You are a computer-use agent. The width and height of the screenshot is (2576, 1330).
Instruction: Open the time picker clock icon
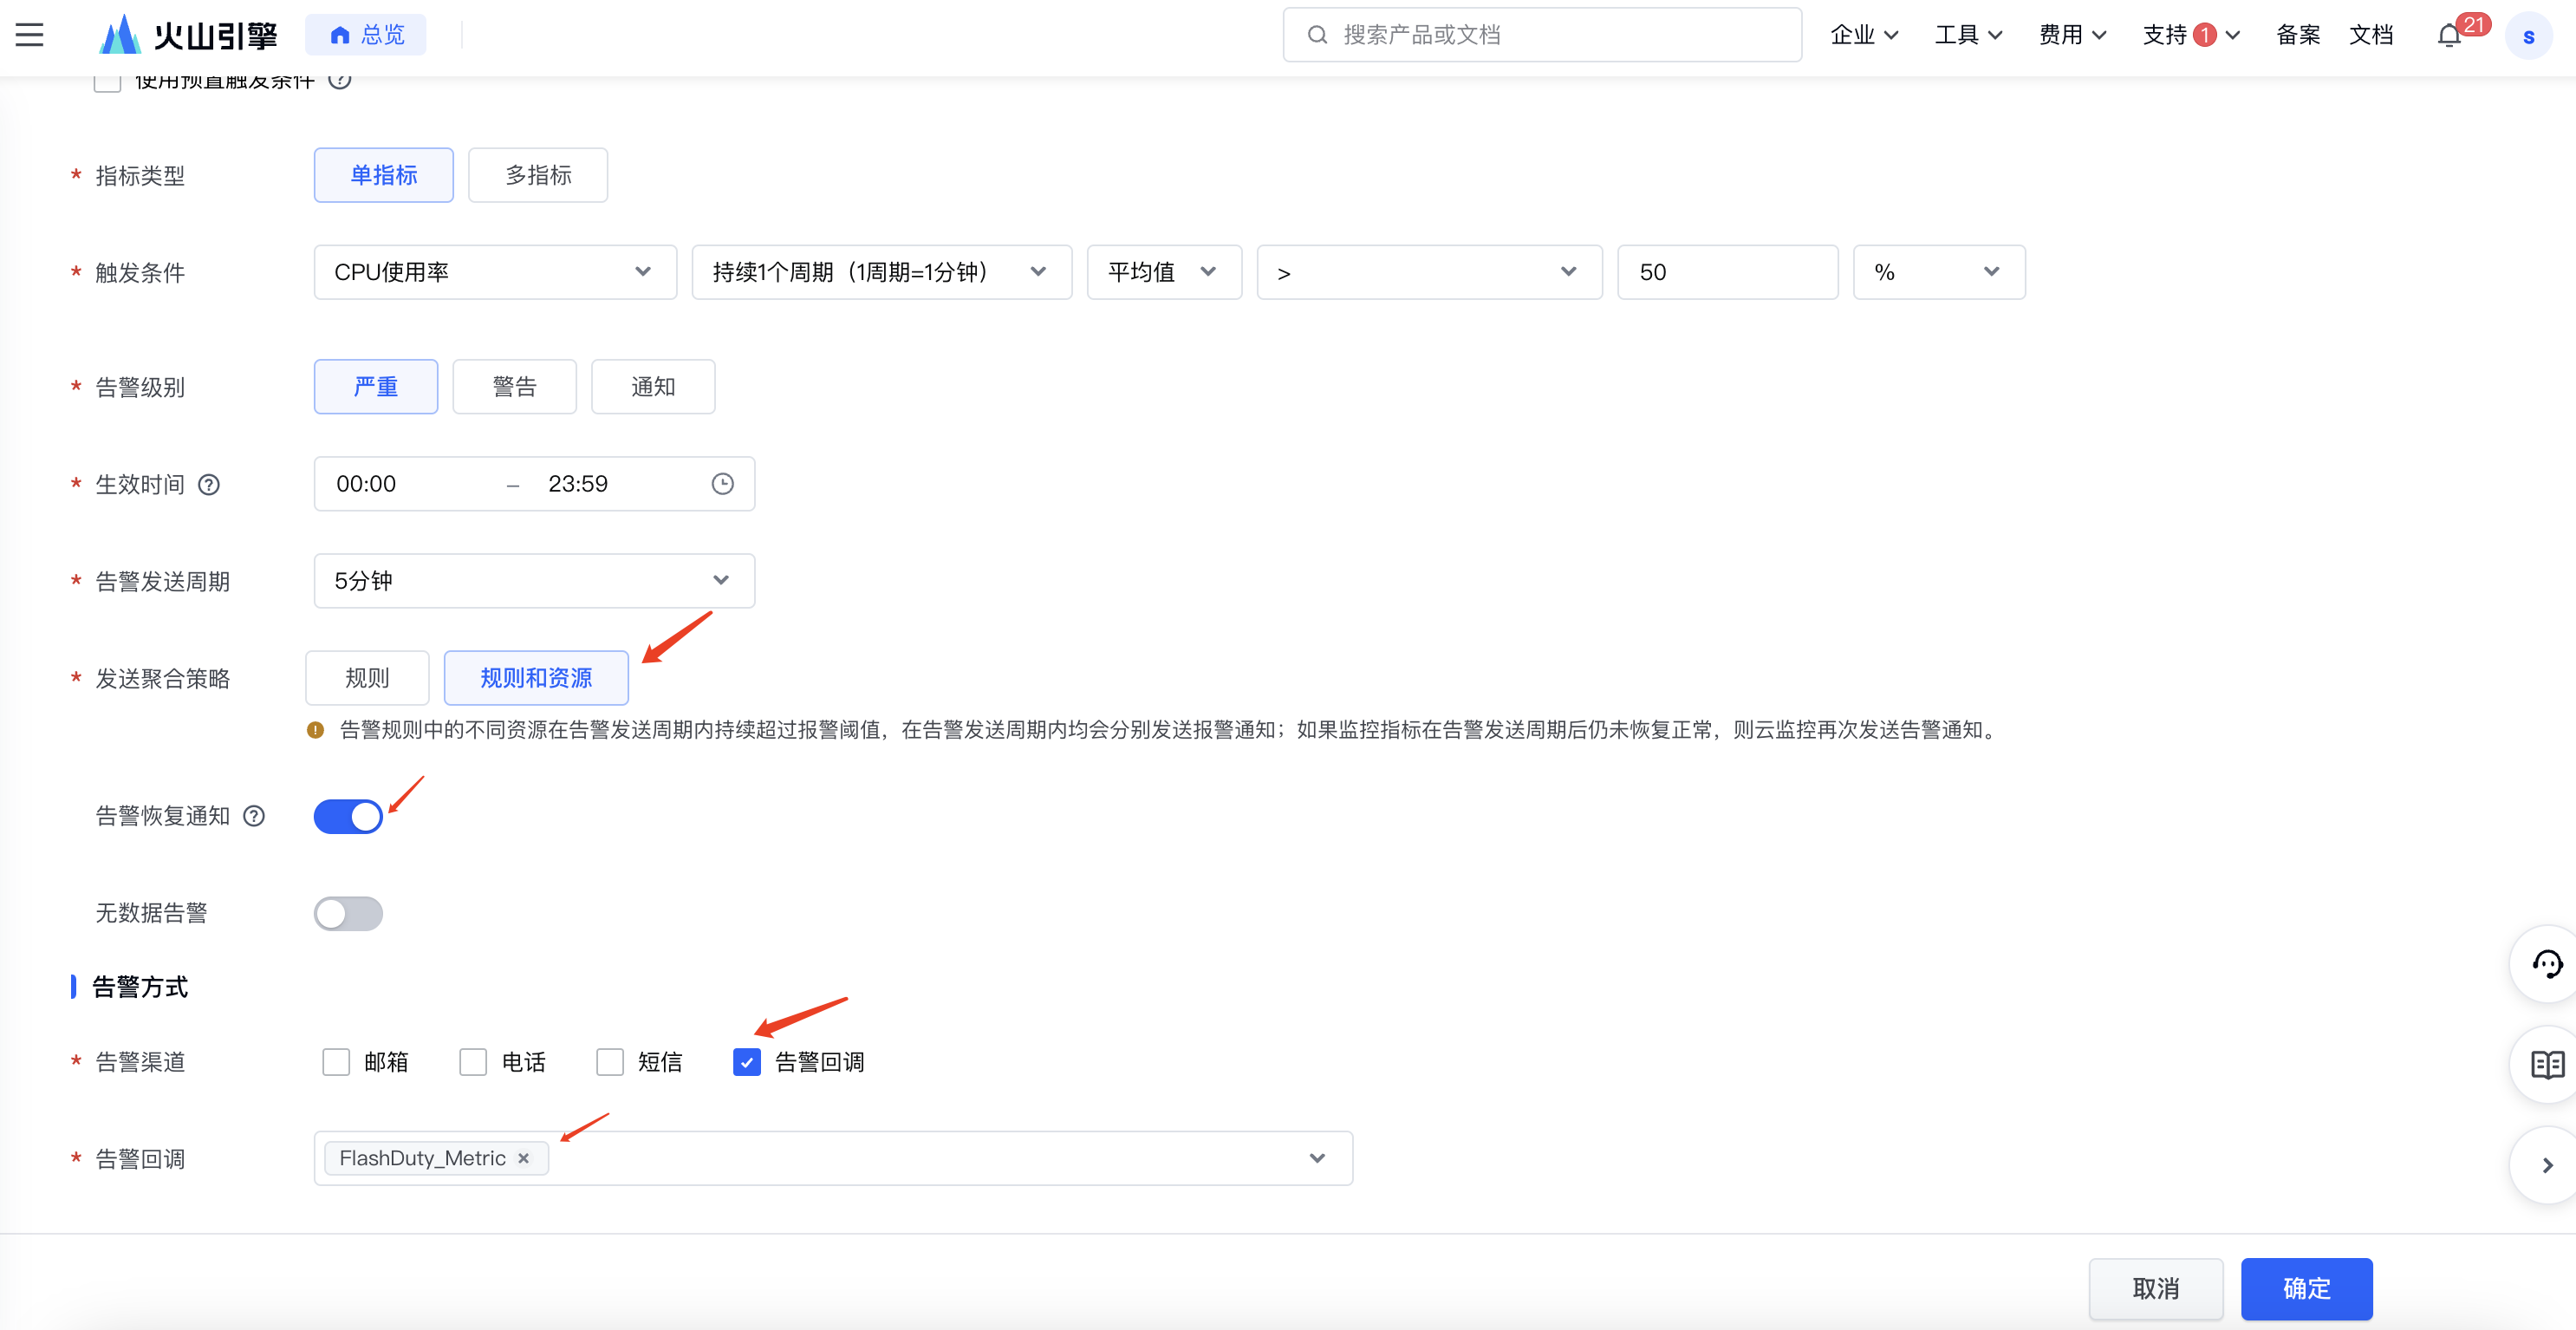(x=722, y=484)
